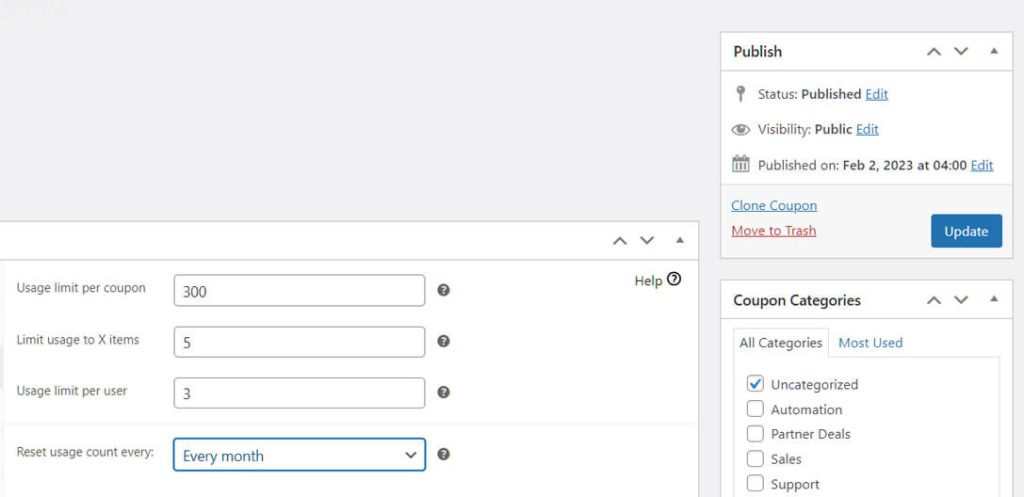Open the Help link with question mark
This screenshot has width=1024, height=497.
657,280
